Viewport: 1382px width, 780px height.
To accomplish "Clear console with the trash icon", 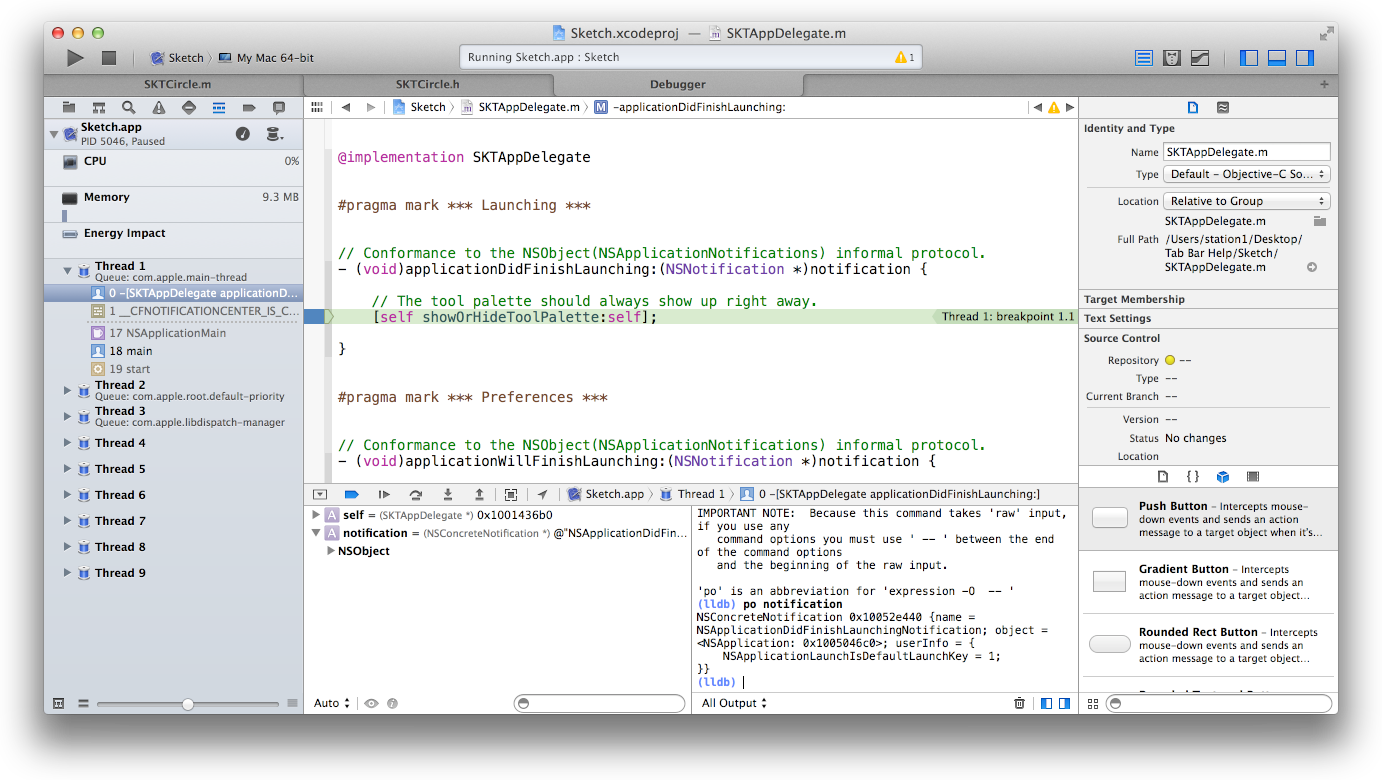I will coord(1020,703).
